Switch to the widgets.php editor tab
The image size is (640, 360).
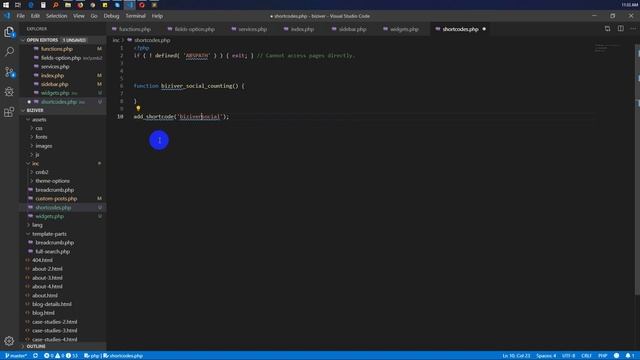(404, 29)
